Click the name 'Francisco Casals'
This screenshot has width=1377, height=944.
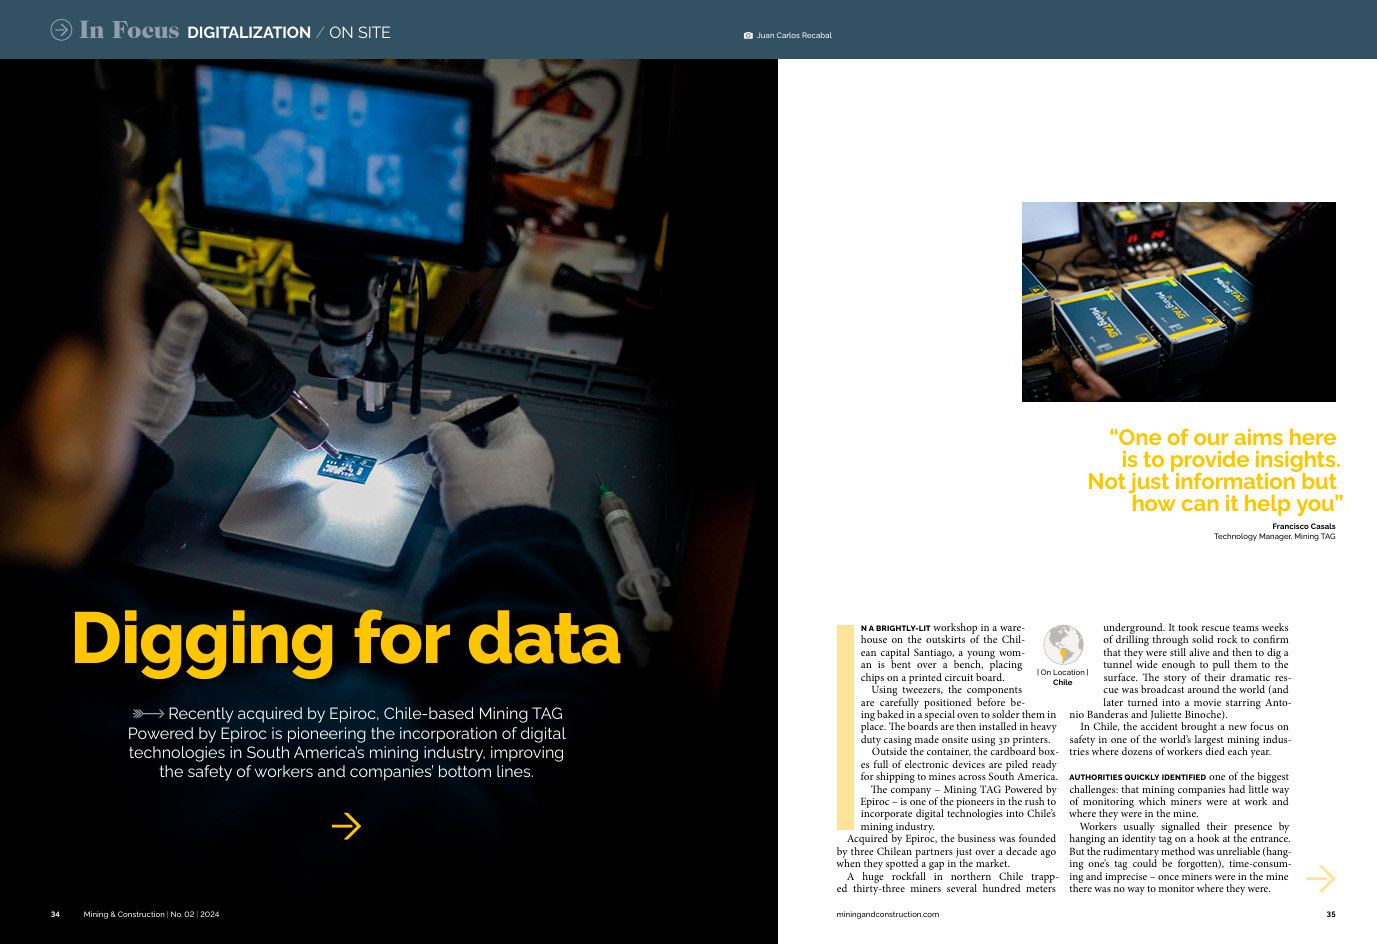pyautogui.click(x=1304, y=526)
